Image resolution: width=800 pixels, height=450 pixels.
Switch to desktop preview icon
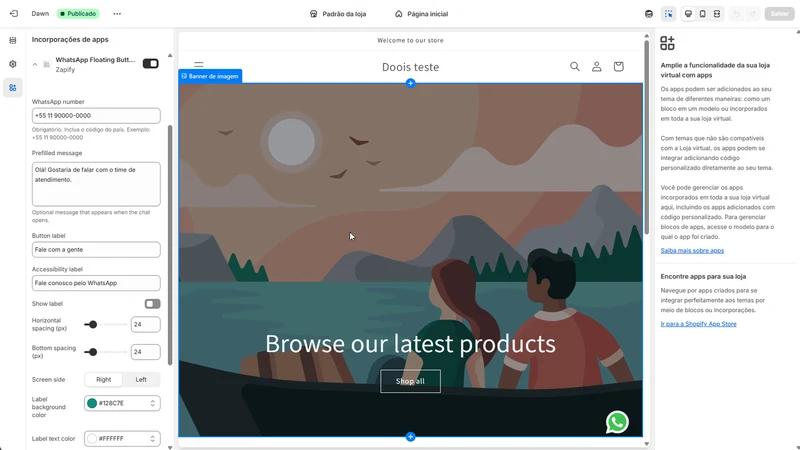[x=688, y=14]
